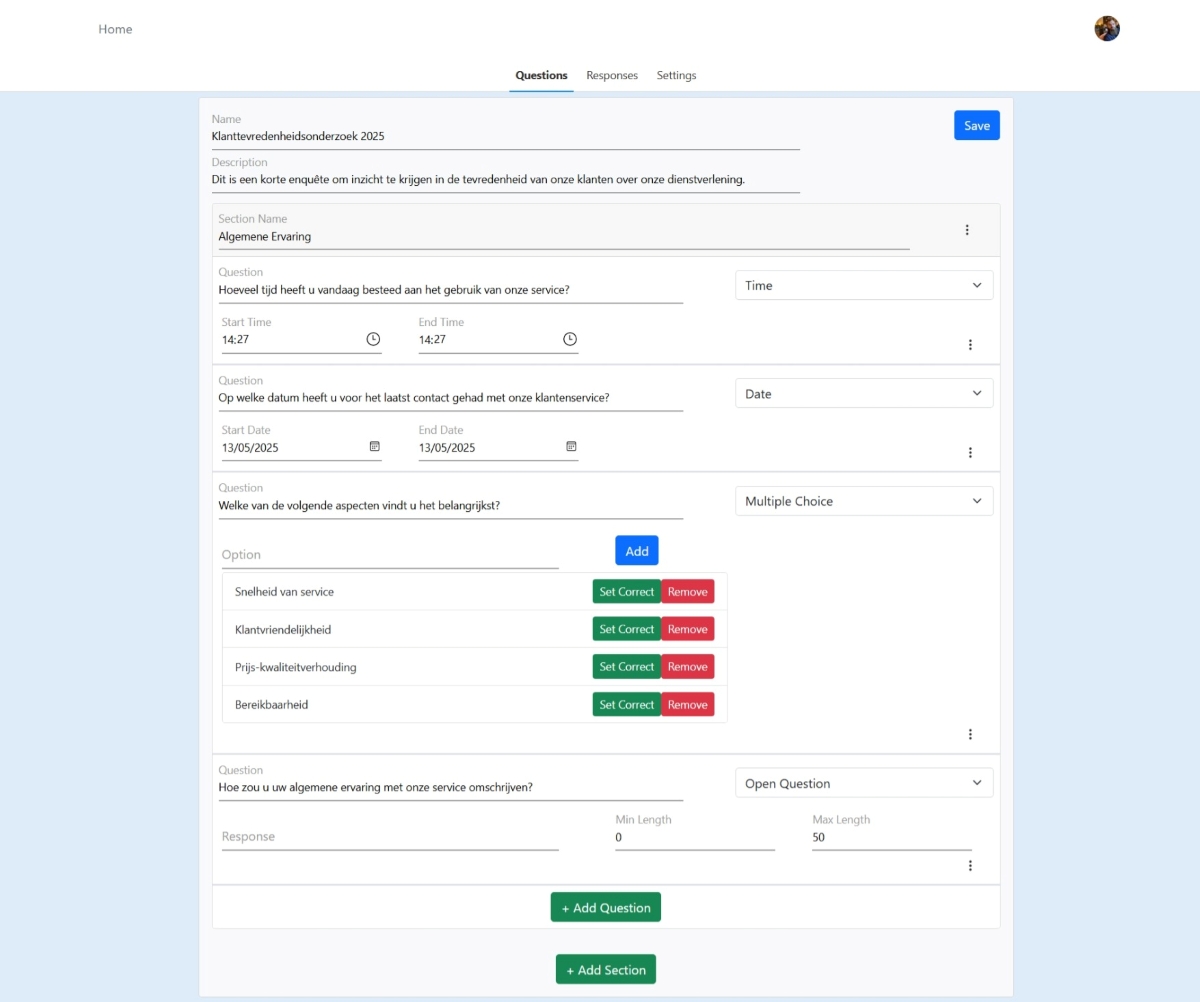Click the user profile avatar

(x=1107, y=29)
